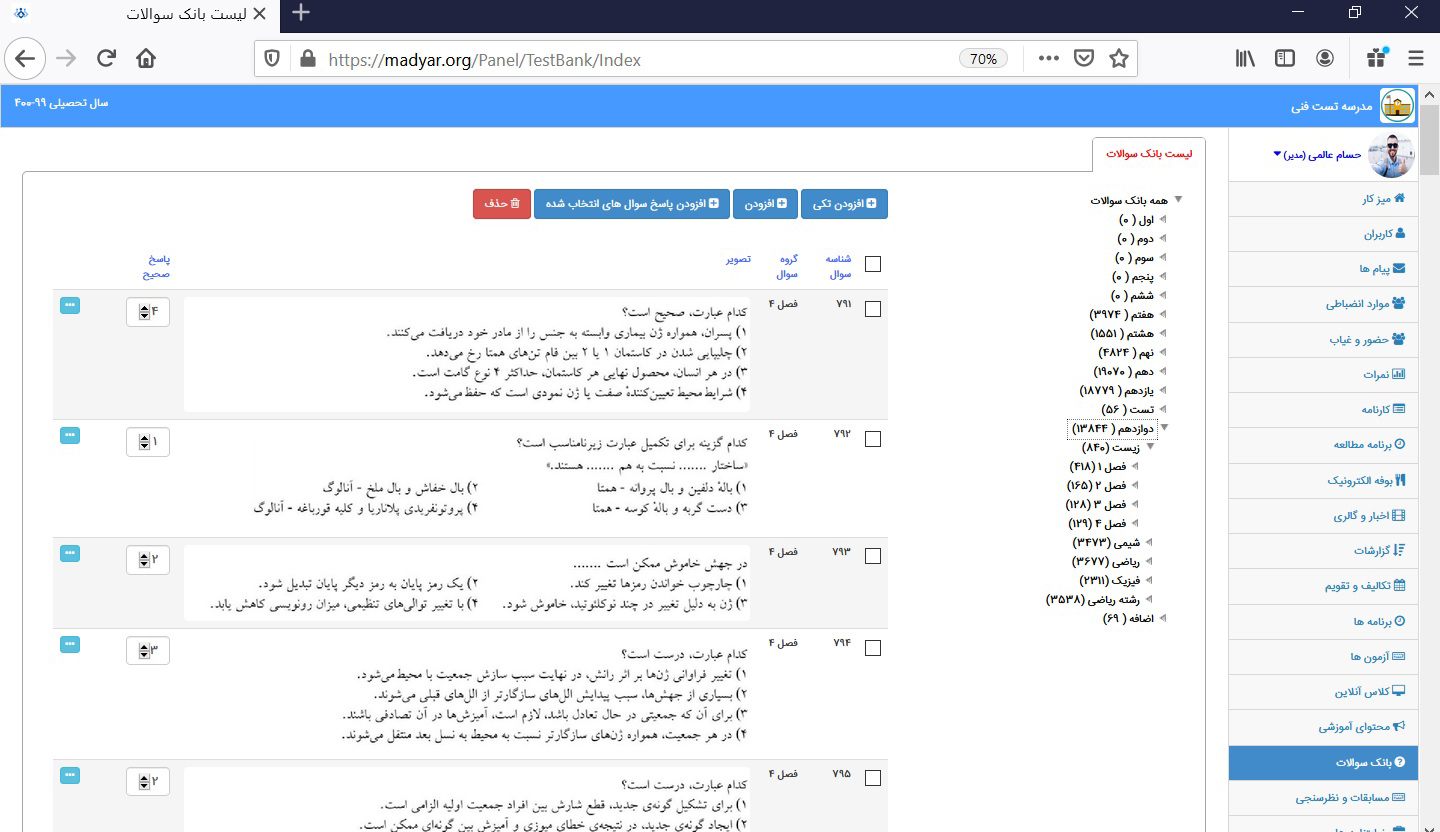1440x832 pixels.
Task: Open the Firefox library icon
Action: (1245, 59)
